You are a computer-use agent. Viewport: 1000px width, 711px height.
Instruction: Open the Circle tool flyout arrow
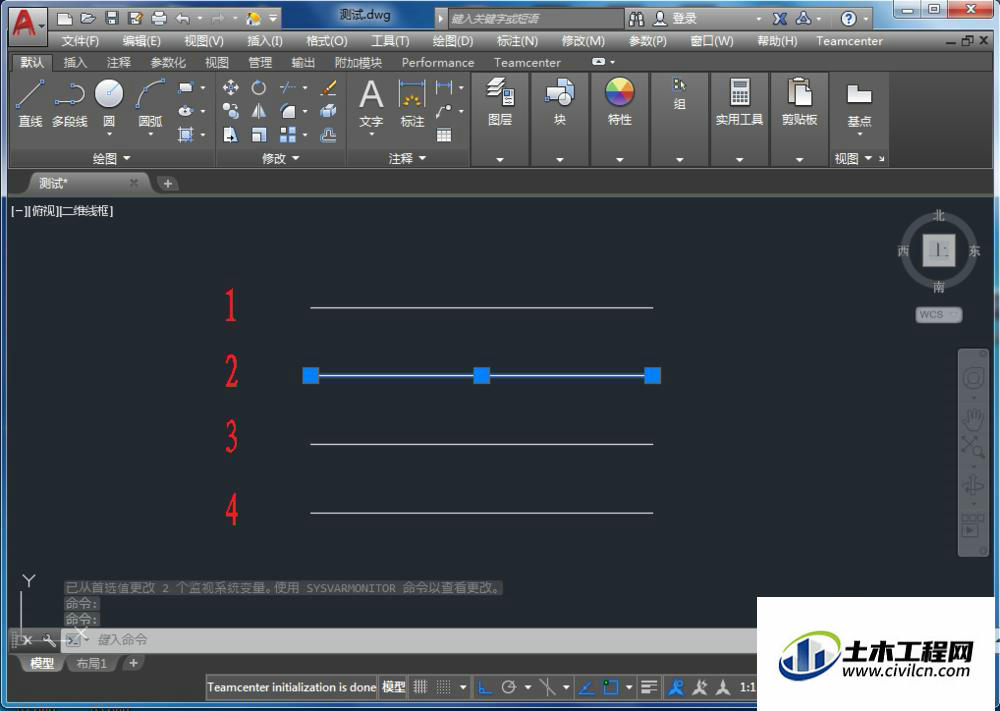click(109, 135)
